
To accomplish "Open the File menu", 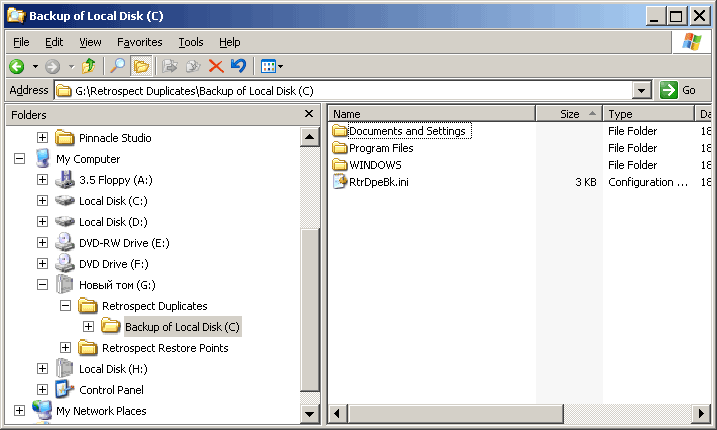I will [x=21, y=42].
